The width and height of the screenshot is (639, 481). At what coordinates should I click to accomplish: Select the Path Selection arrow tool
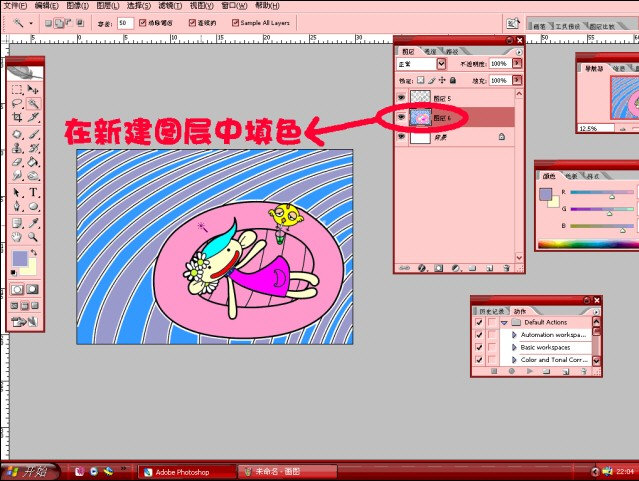(17, 192)
